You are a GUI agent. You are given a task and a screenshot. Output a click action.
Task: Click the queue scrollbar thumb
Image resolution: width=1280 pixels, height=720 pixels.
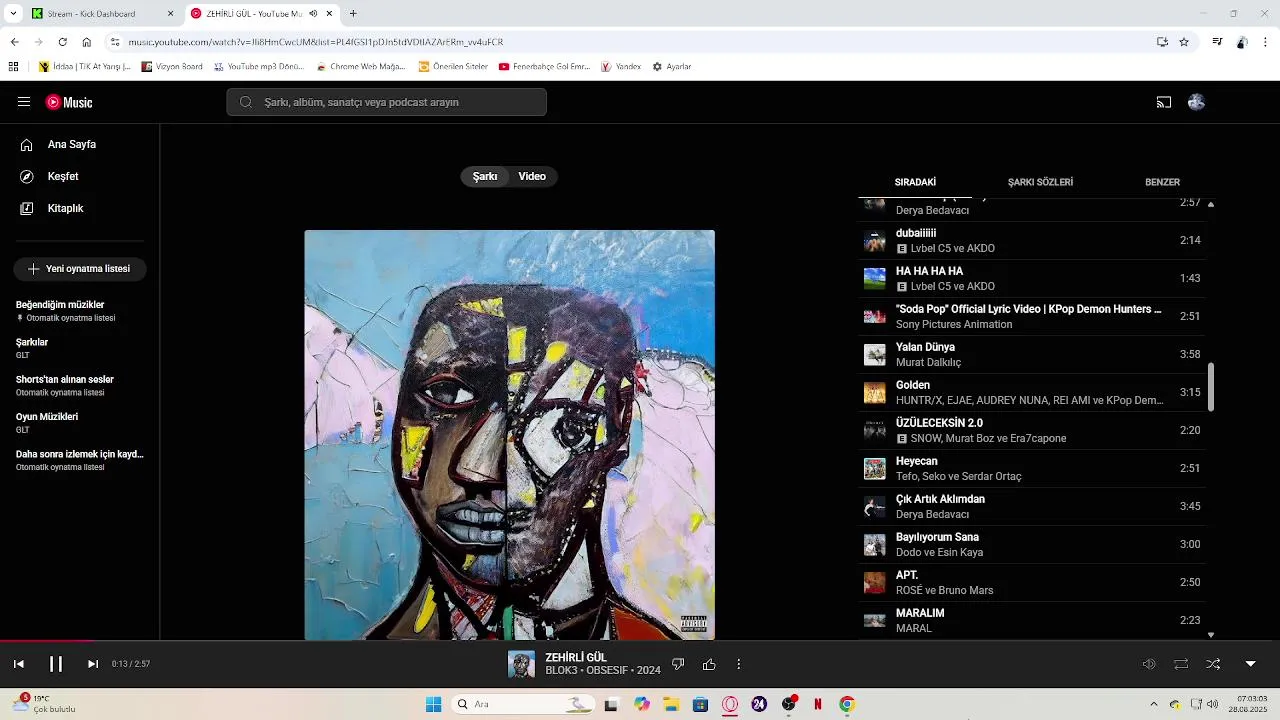click(x=1211, y=387)
